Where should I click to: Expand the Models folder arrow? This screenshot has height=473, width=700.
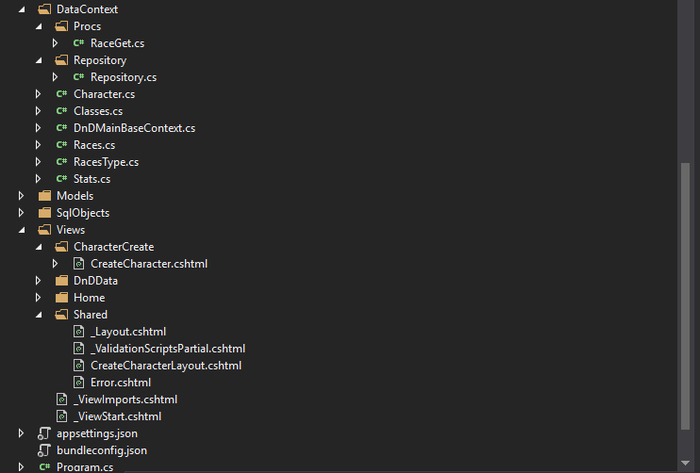(22, 195)
